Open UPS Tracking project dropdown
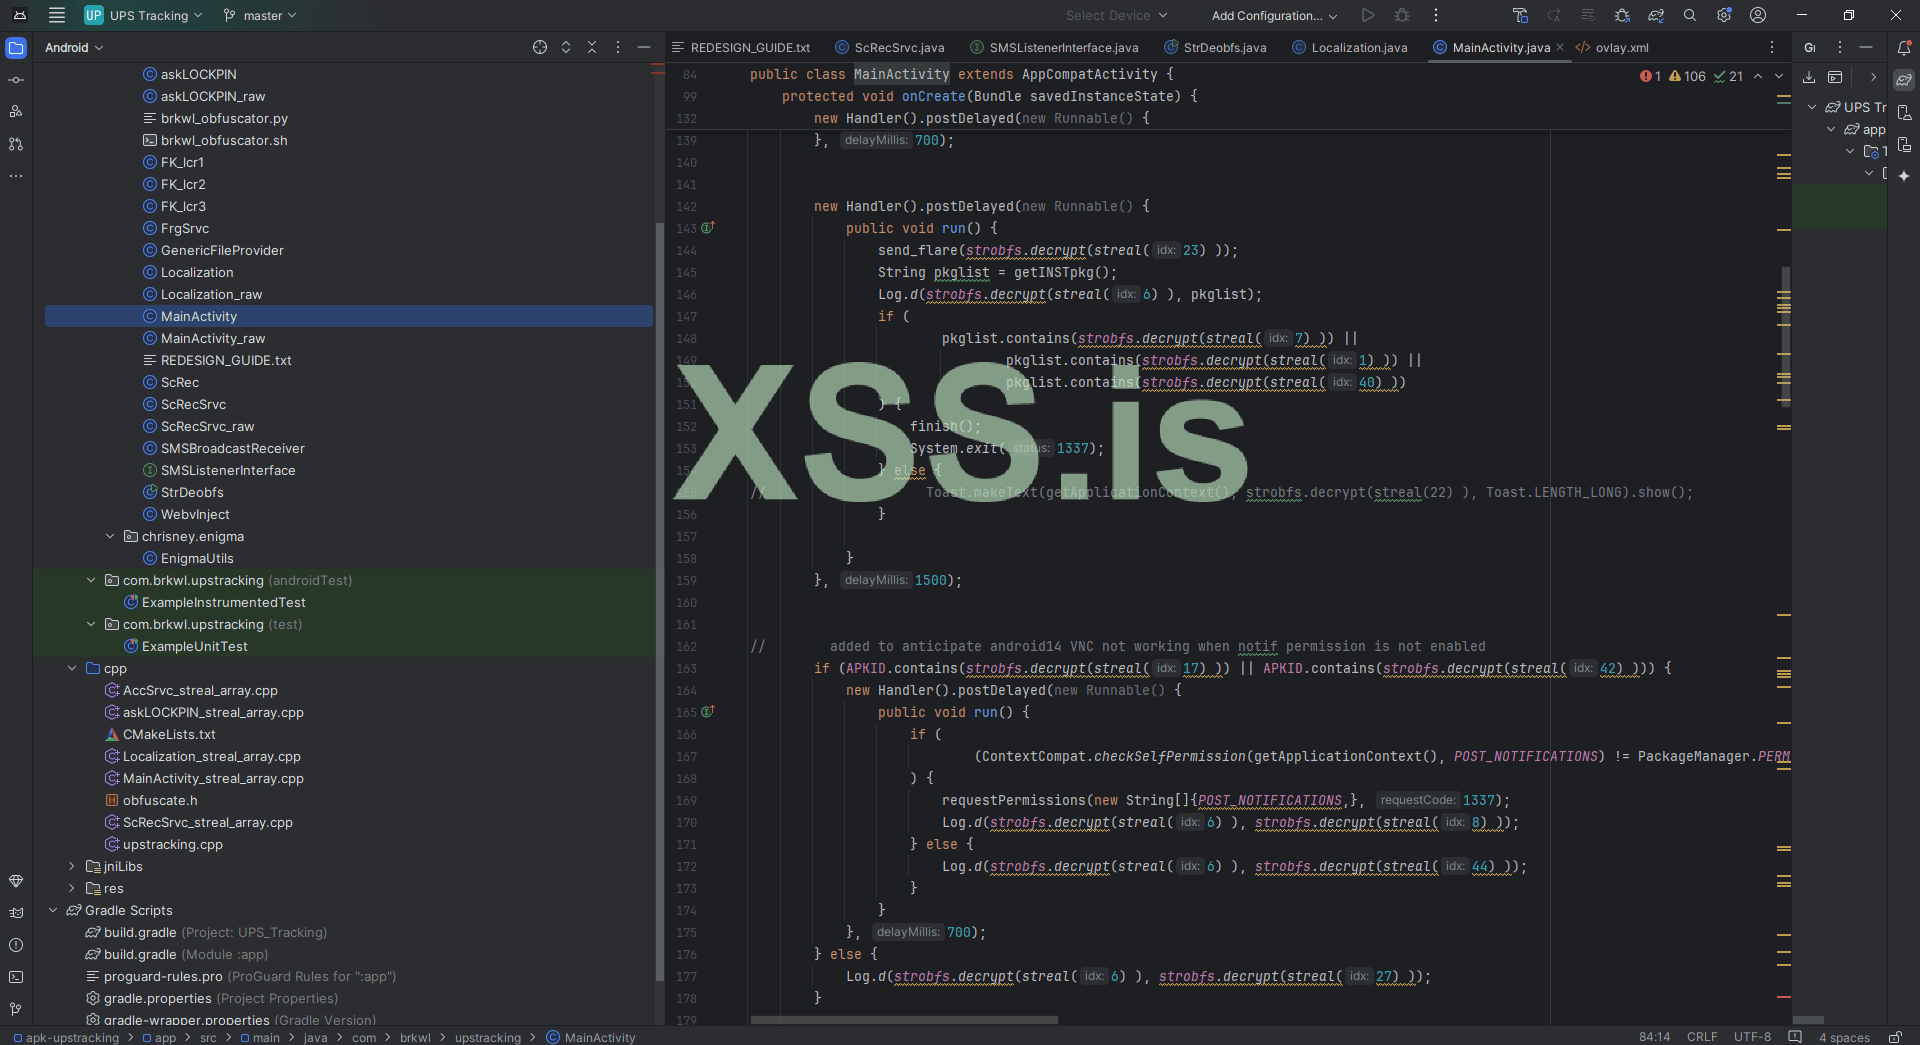The image size is (1920, 1045). (x=144, y=15)
